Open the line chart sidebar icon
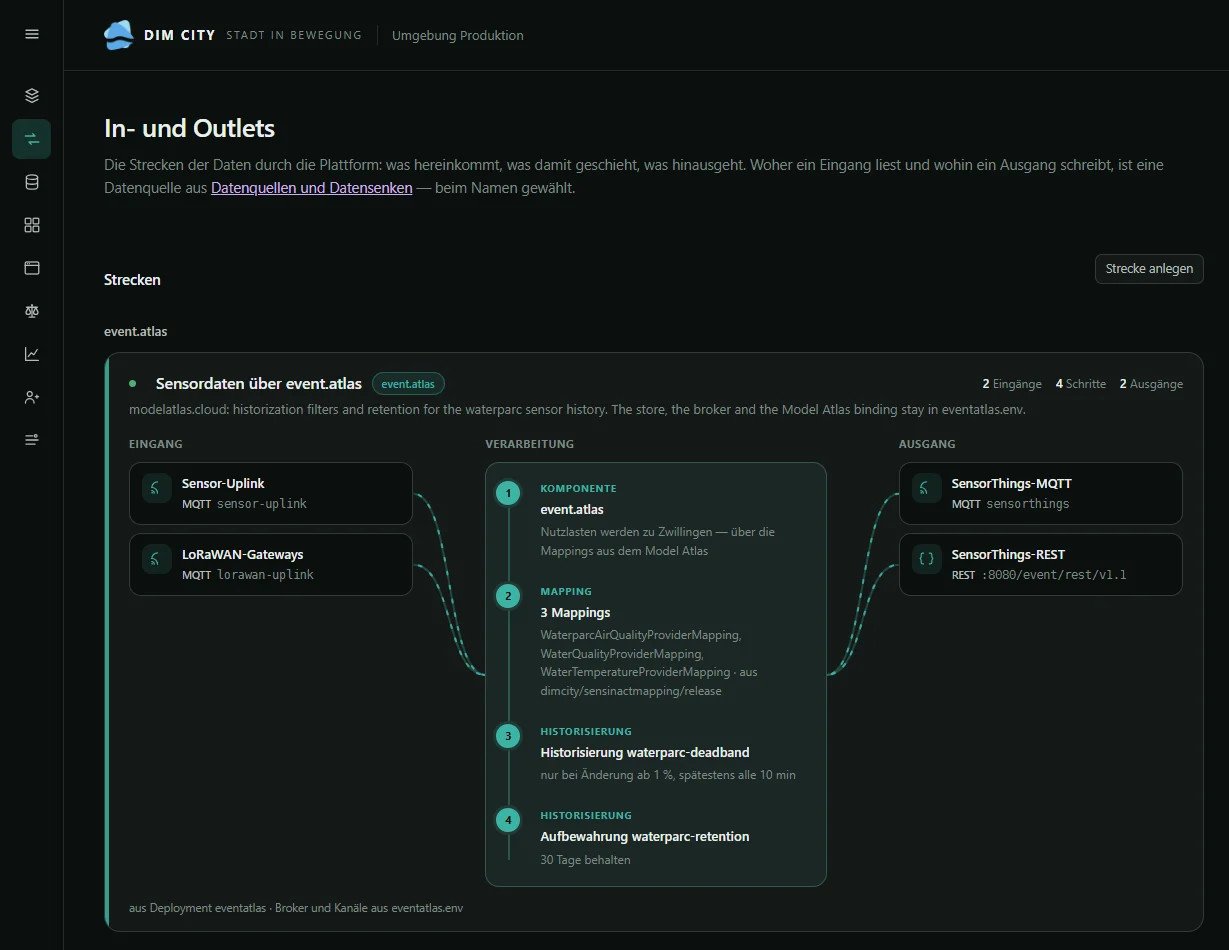The image size is (1229, 950). pyautogui.click(x=32, y=354)
